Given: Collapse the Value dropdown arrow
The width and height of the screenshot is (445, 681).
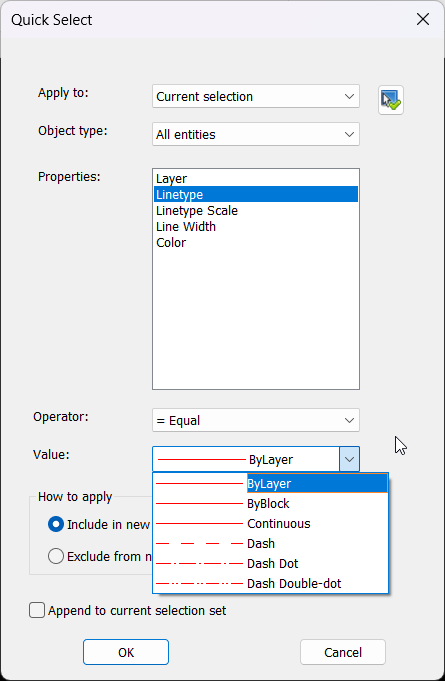Looking at the screenshot, I should click(349, 459).
